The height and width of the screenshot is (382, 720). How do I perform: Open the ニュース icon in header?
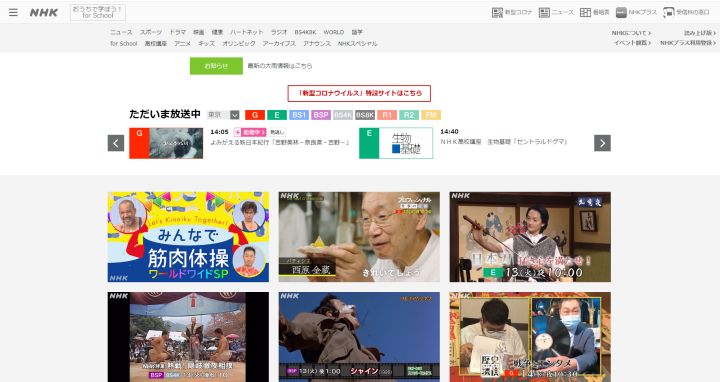pyautogui.click(x=556, y=12)
